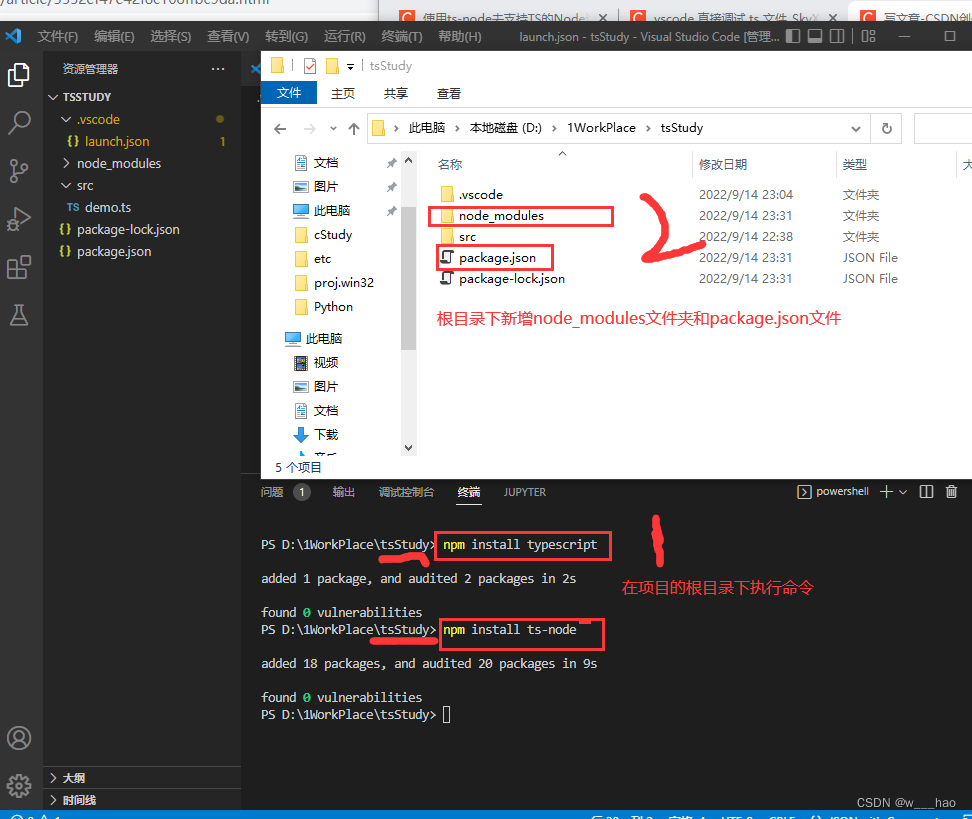972x819 pixels.
Task: Toggle secondary side bar layout icon
Action: click(x=837, y=36)
